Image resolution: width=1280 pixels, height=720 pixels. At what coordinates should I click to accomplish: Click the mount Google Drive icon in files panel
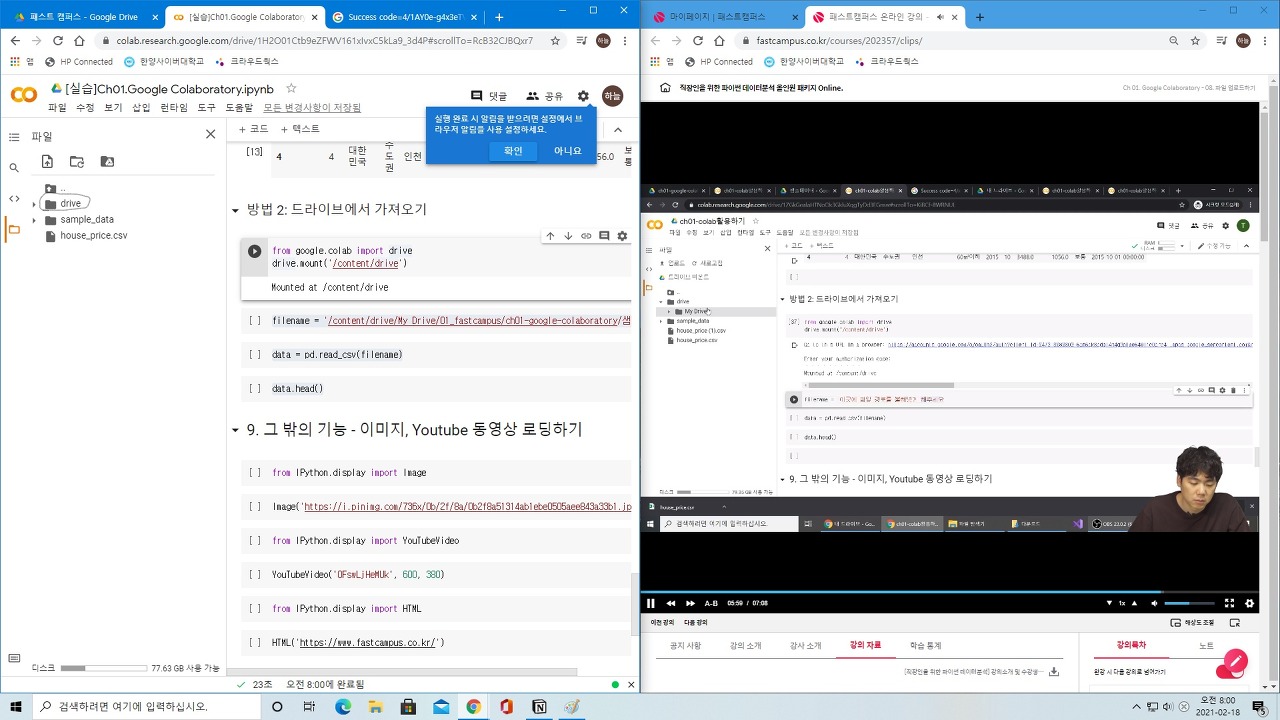pyautogui.click(x=108, y=162)
